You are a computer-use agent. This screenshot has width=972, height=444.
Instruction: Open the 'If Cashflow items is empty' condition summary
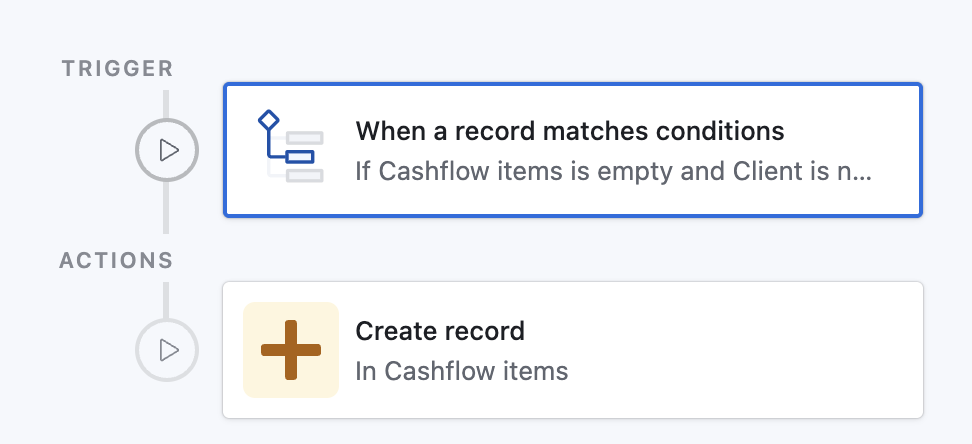pyautogui.click(x=613, y=171)
